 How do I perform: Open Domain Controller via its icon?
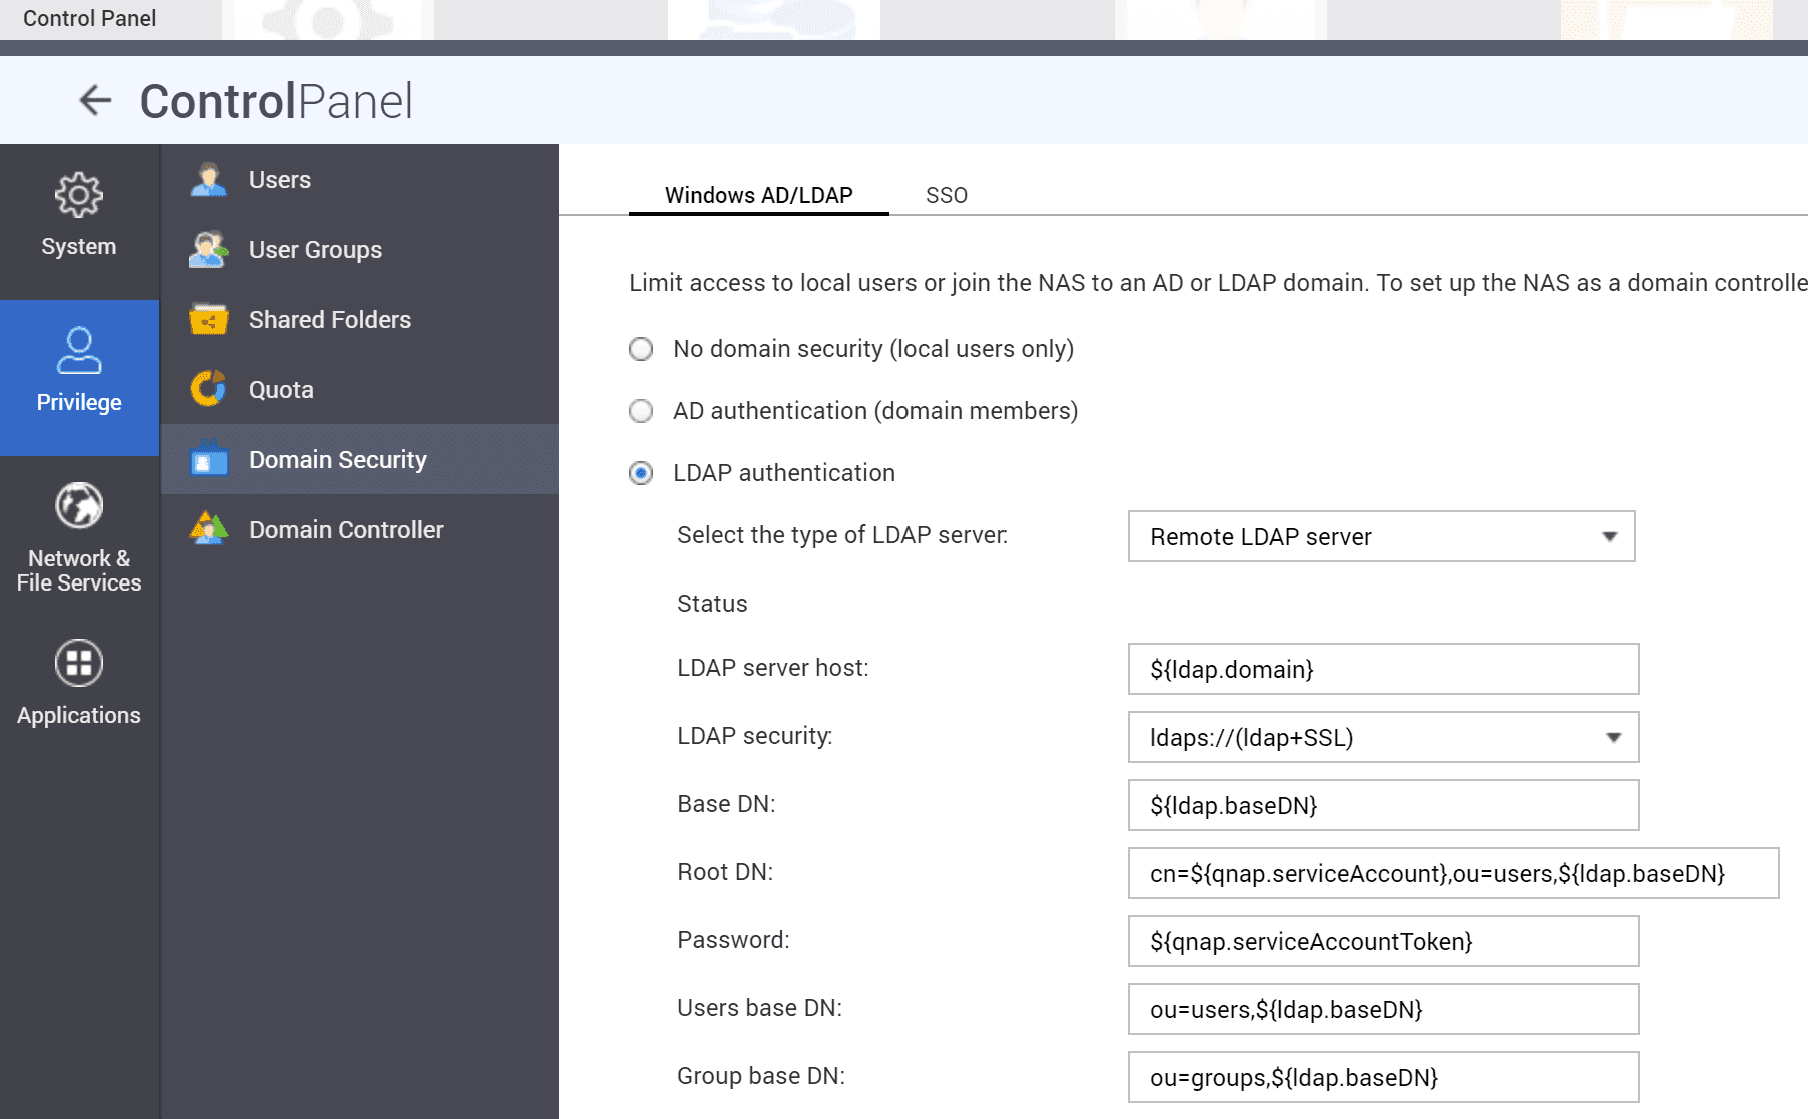pyautogui.click(x=208, y=529)
